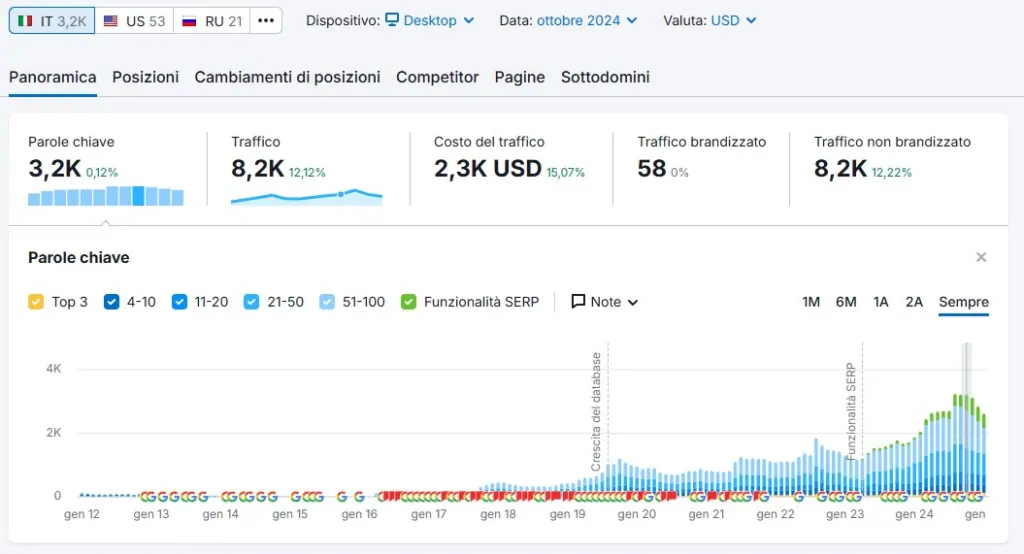Set chart range to Sempre

(964, 302)
